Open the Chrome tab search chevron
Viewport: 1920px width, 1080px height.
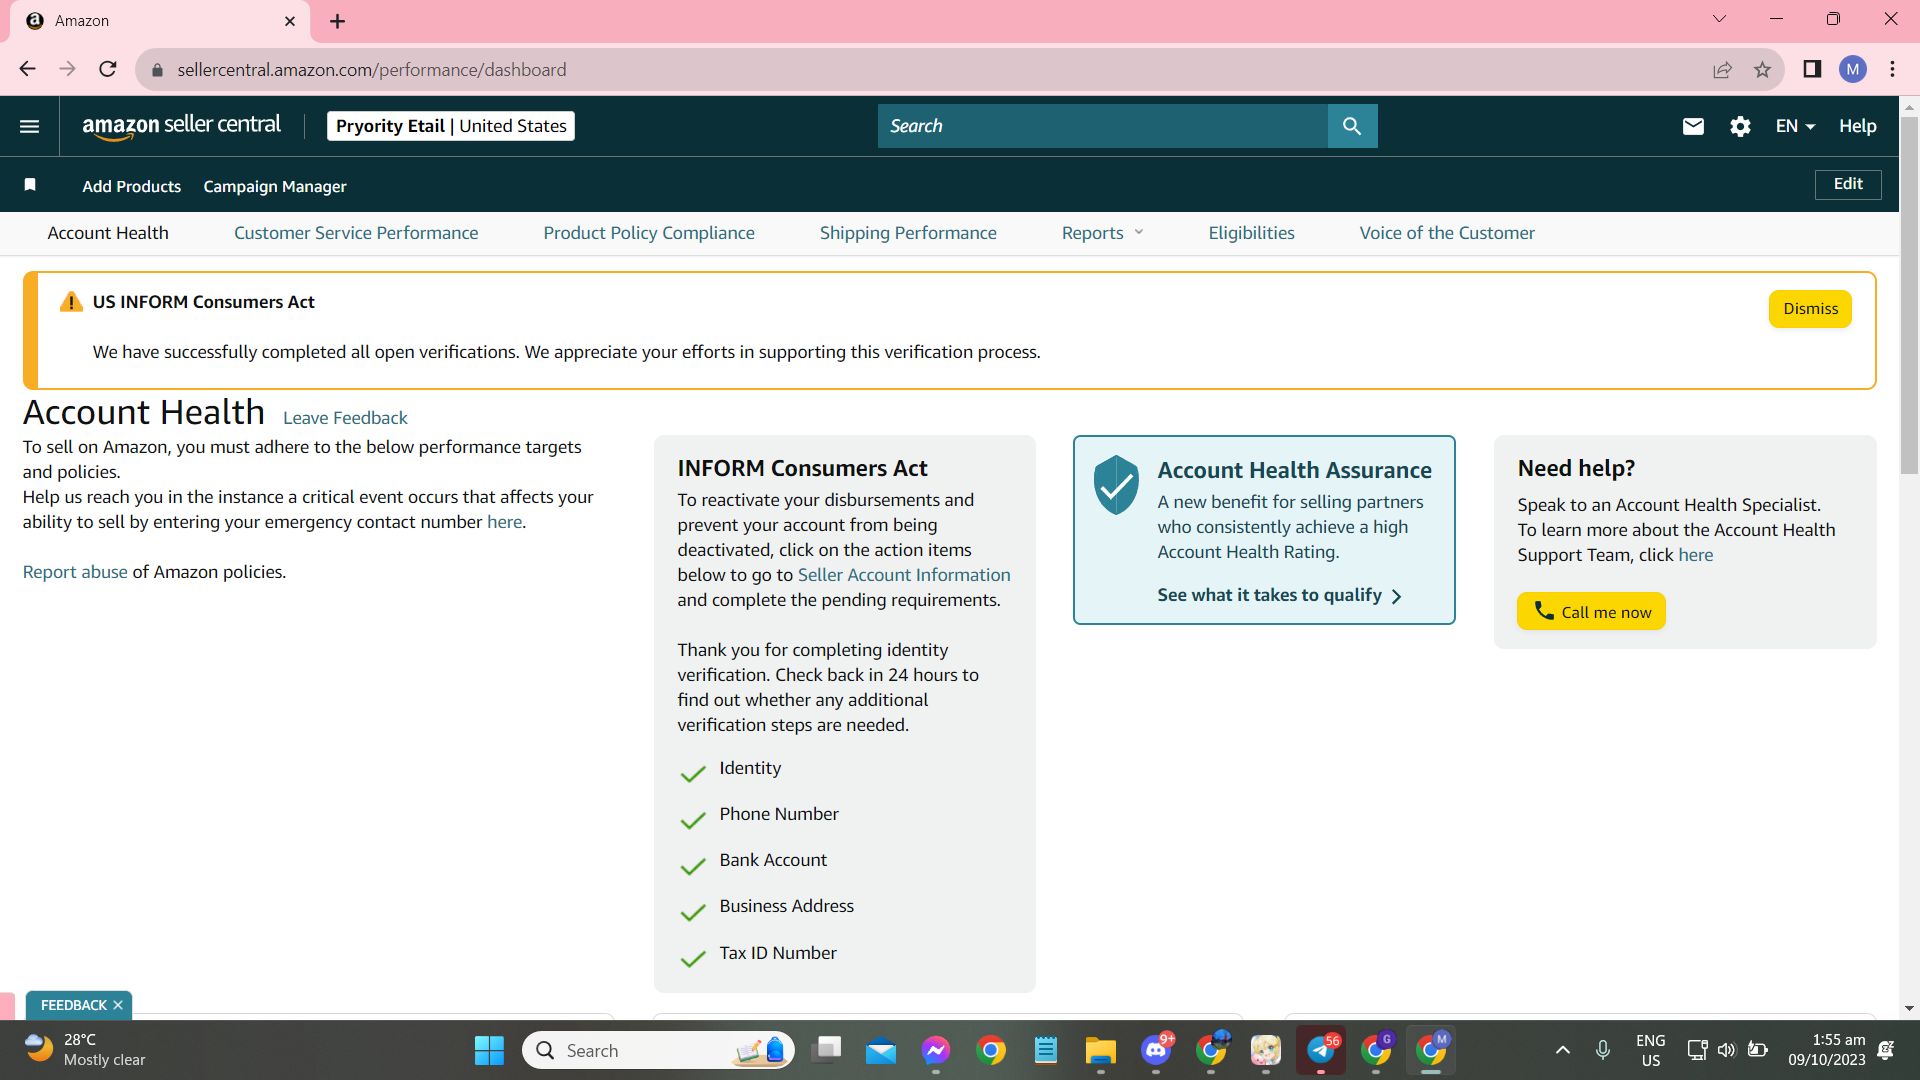pyautogui.click(x=1719, y=19)
